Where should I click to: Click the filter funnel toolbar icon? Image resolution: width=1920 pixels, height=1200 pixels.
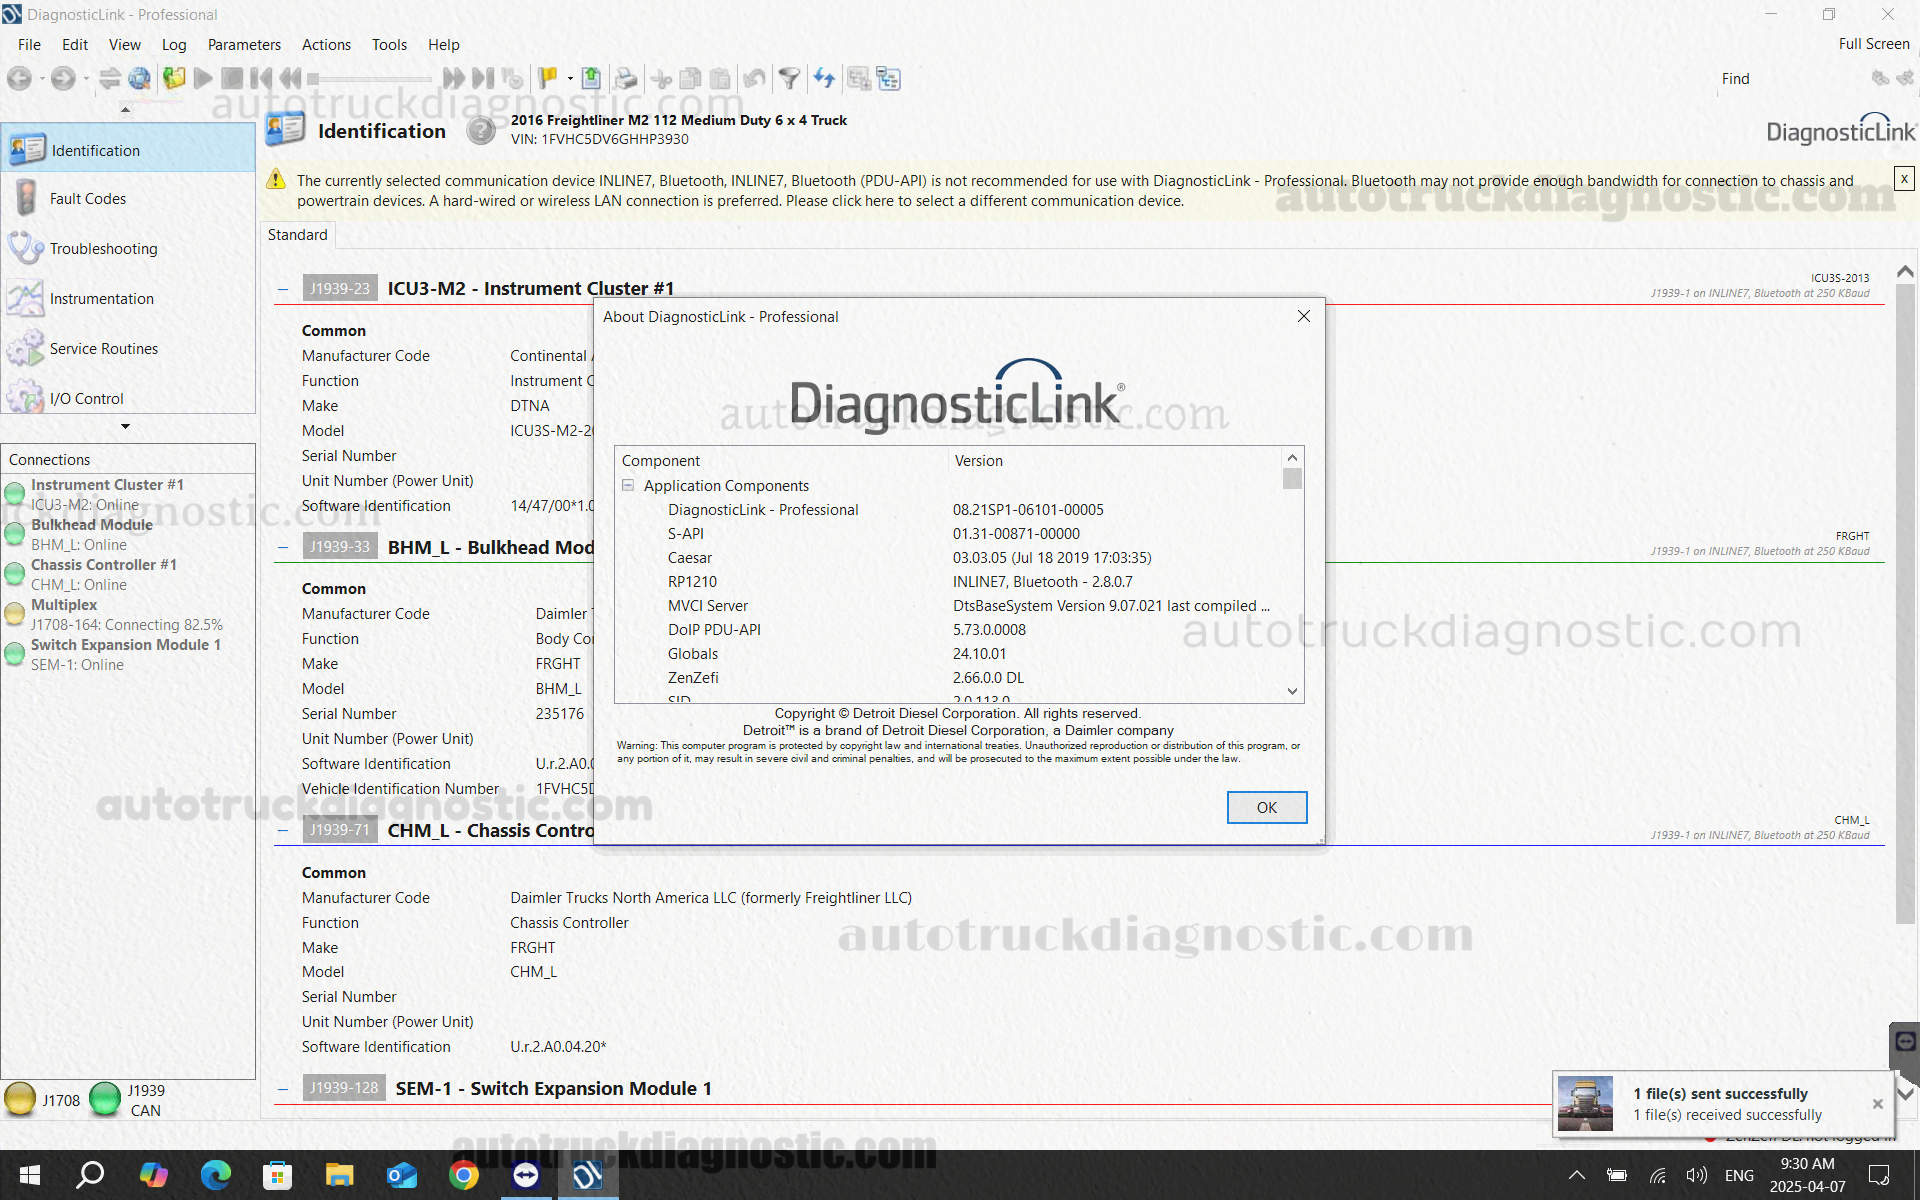790,78
